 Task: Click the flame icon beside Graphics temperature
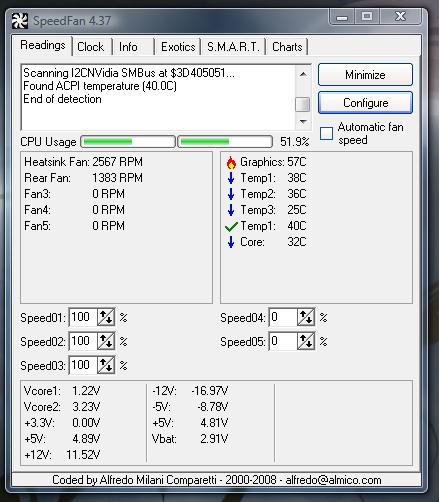(231, 162)
